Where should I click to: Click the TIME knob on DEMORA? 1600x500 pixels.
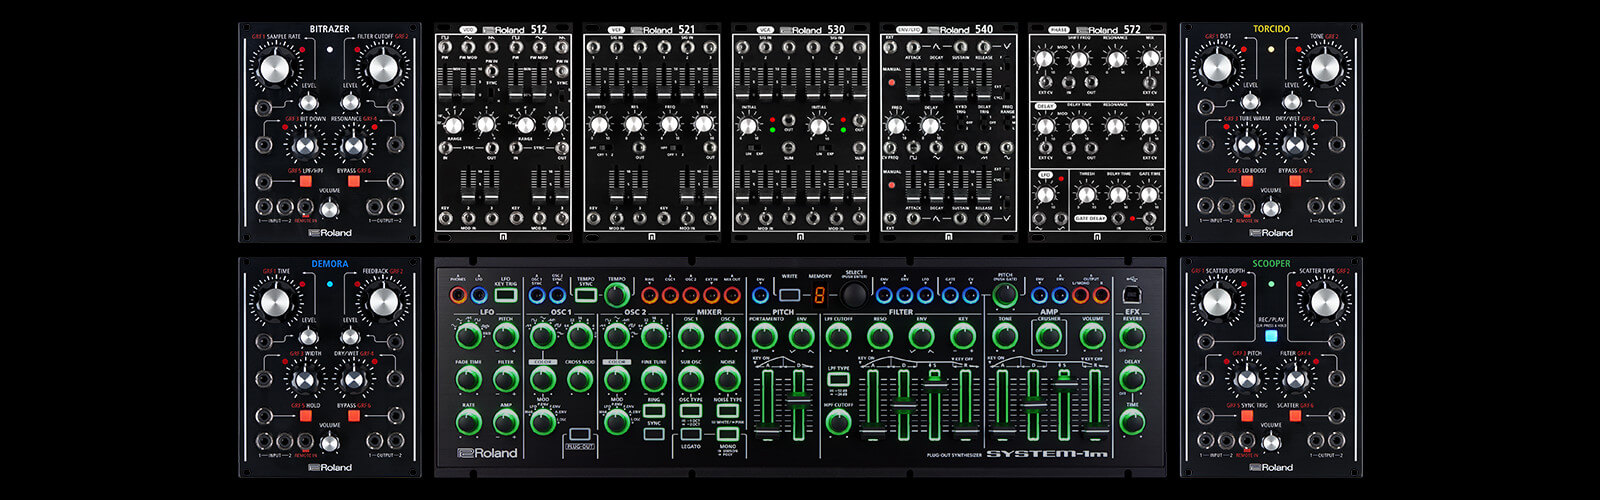[275, 302]
